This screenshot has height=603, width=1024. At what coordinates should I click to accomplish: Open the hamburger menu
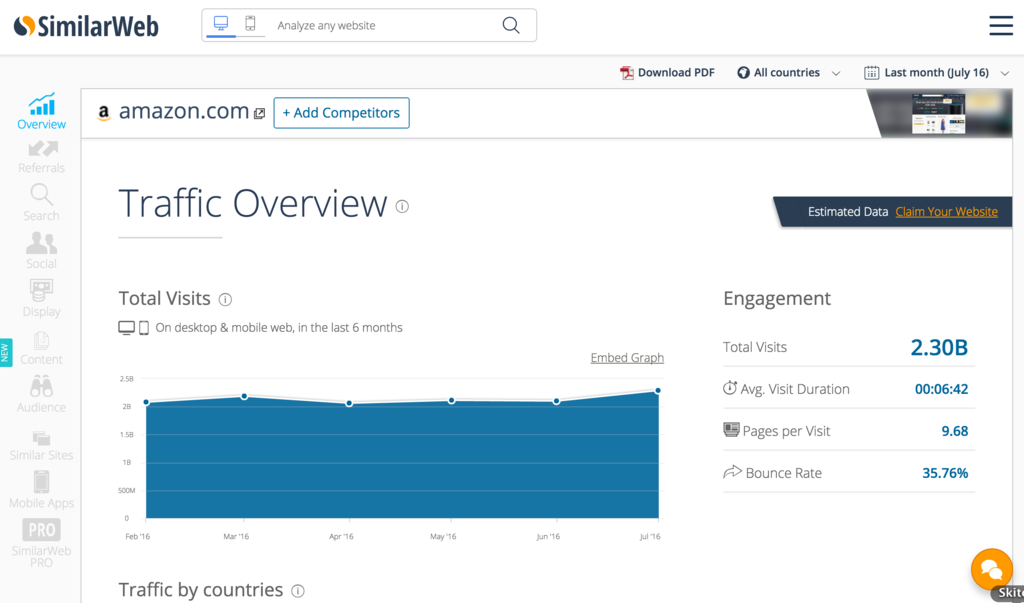(1000, 25)
